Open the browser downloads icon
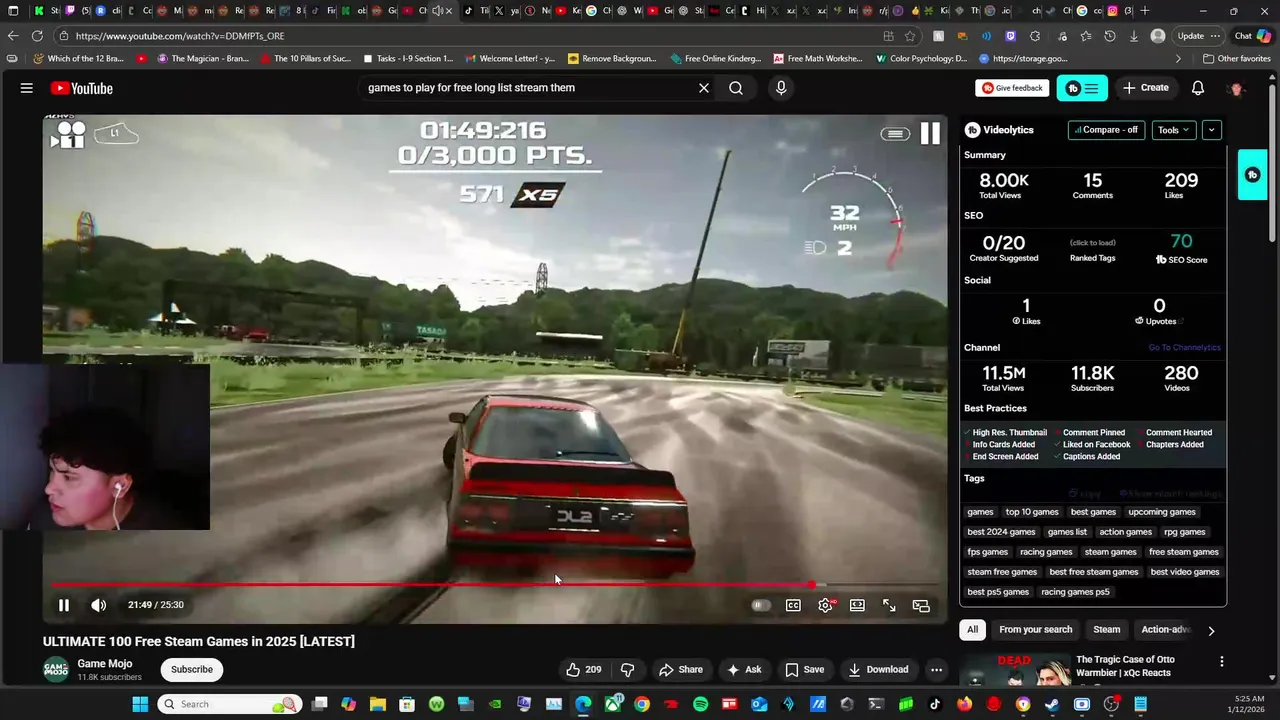 tap(1133, 36)
